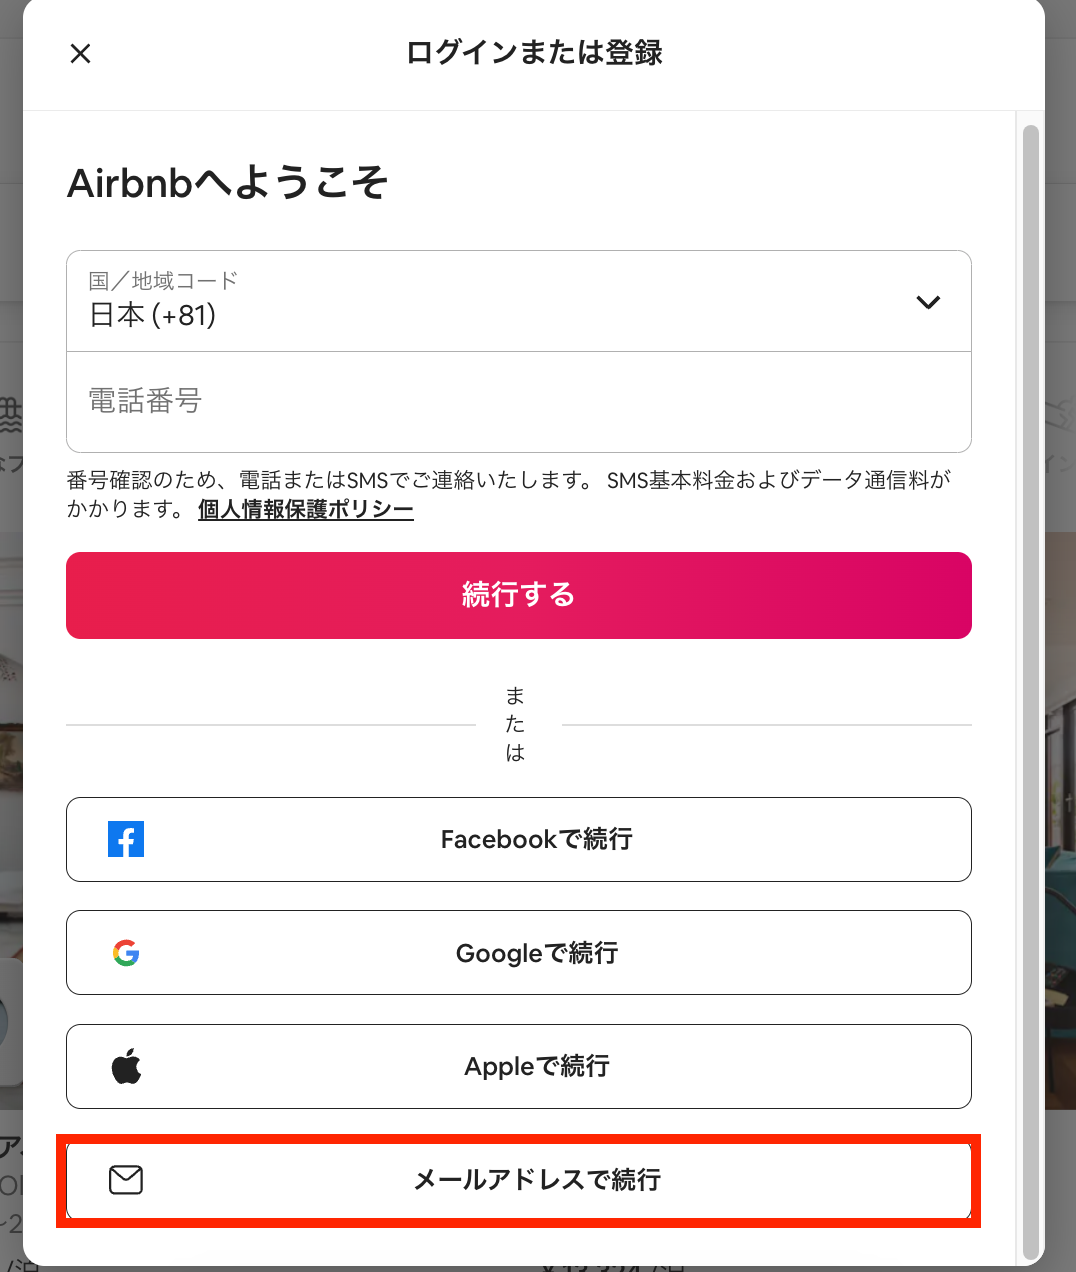Click the または divider text

click(515, 724)
